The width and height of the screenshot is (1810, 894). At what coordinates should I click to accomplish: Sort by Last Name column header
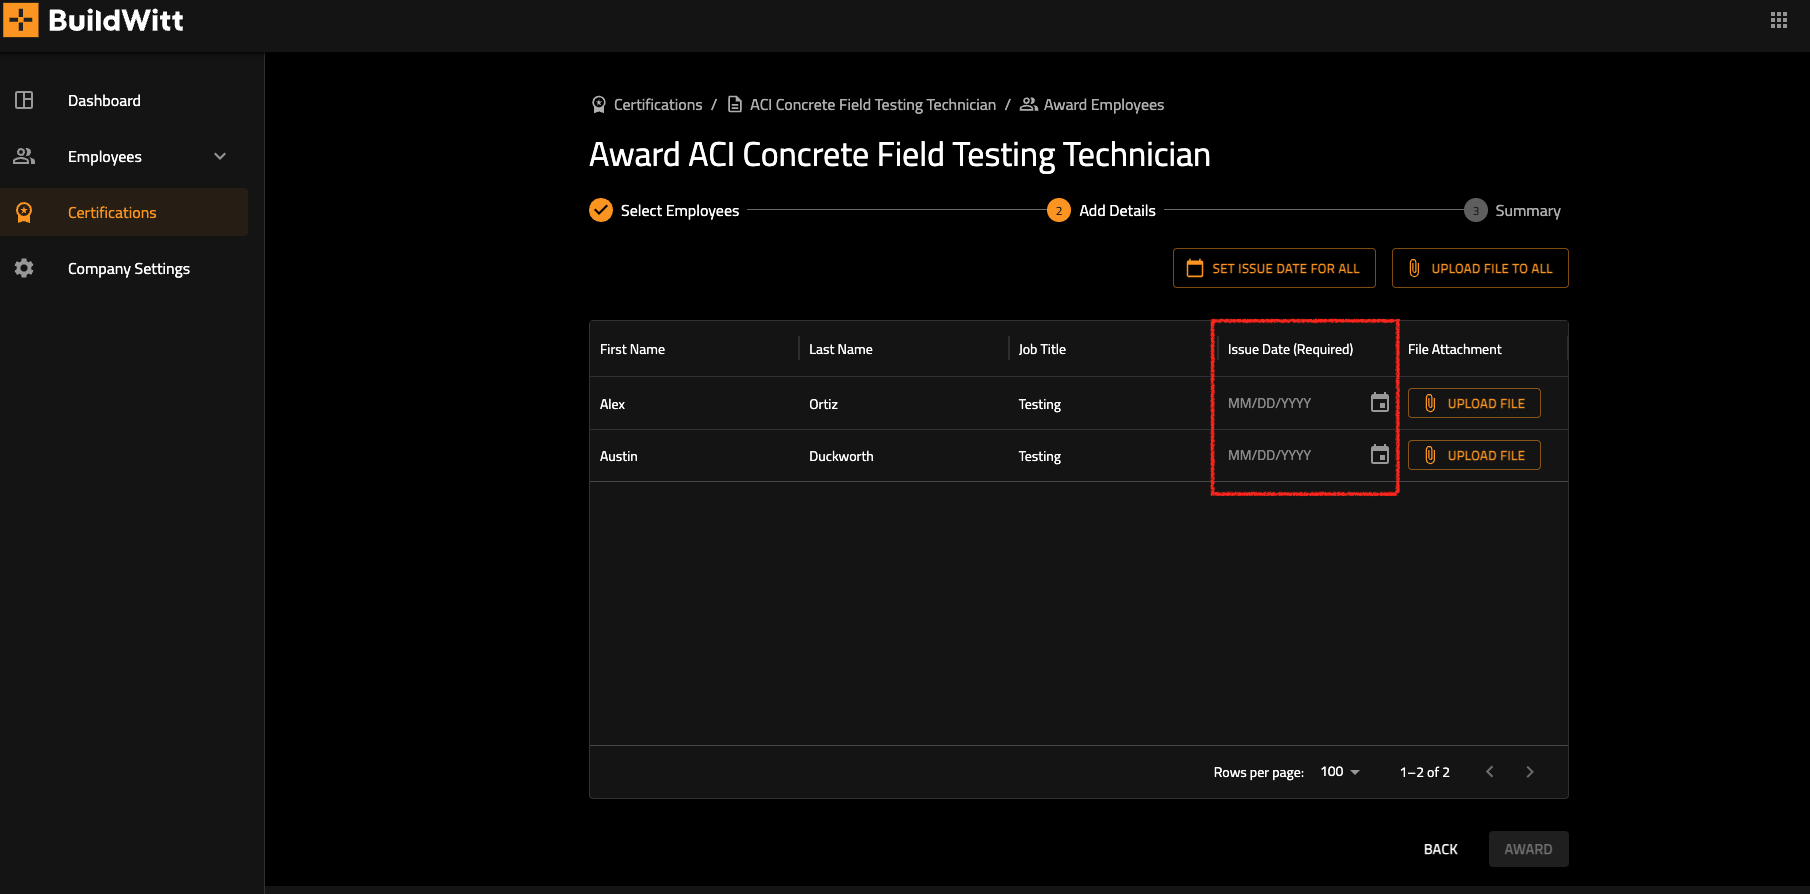pos(840,349)
